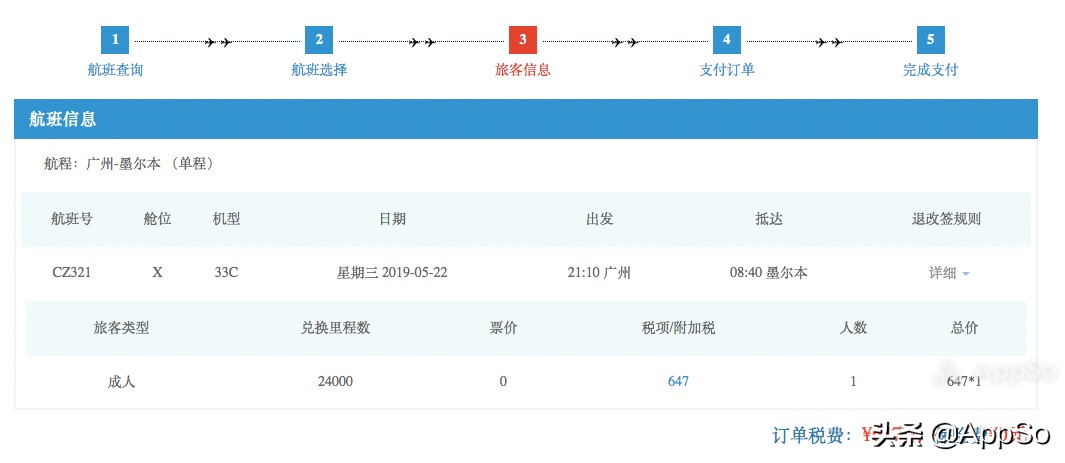The height and width of the screenshot is (463, 1065).
Task: Click the 航班信息 panel header
Action: (x=526, y=119)
